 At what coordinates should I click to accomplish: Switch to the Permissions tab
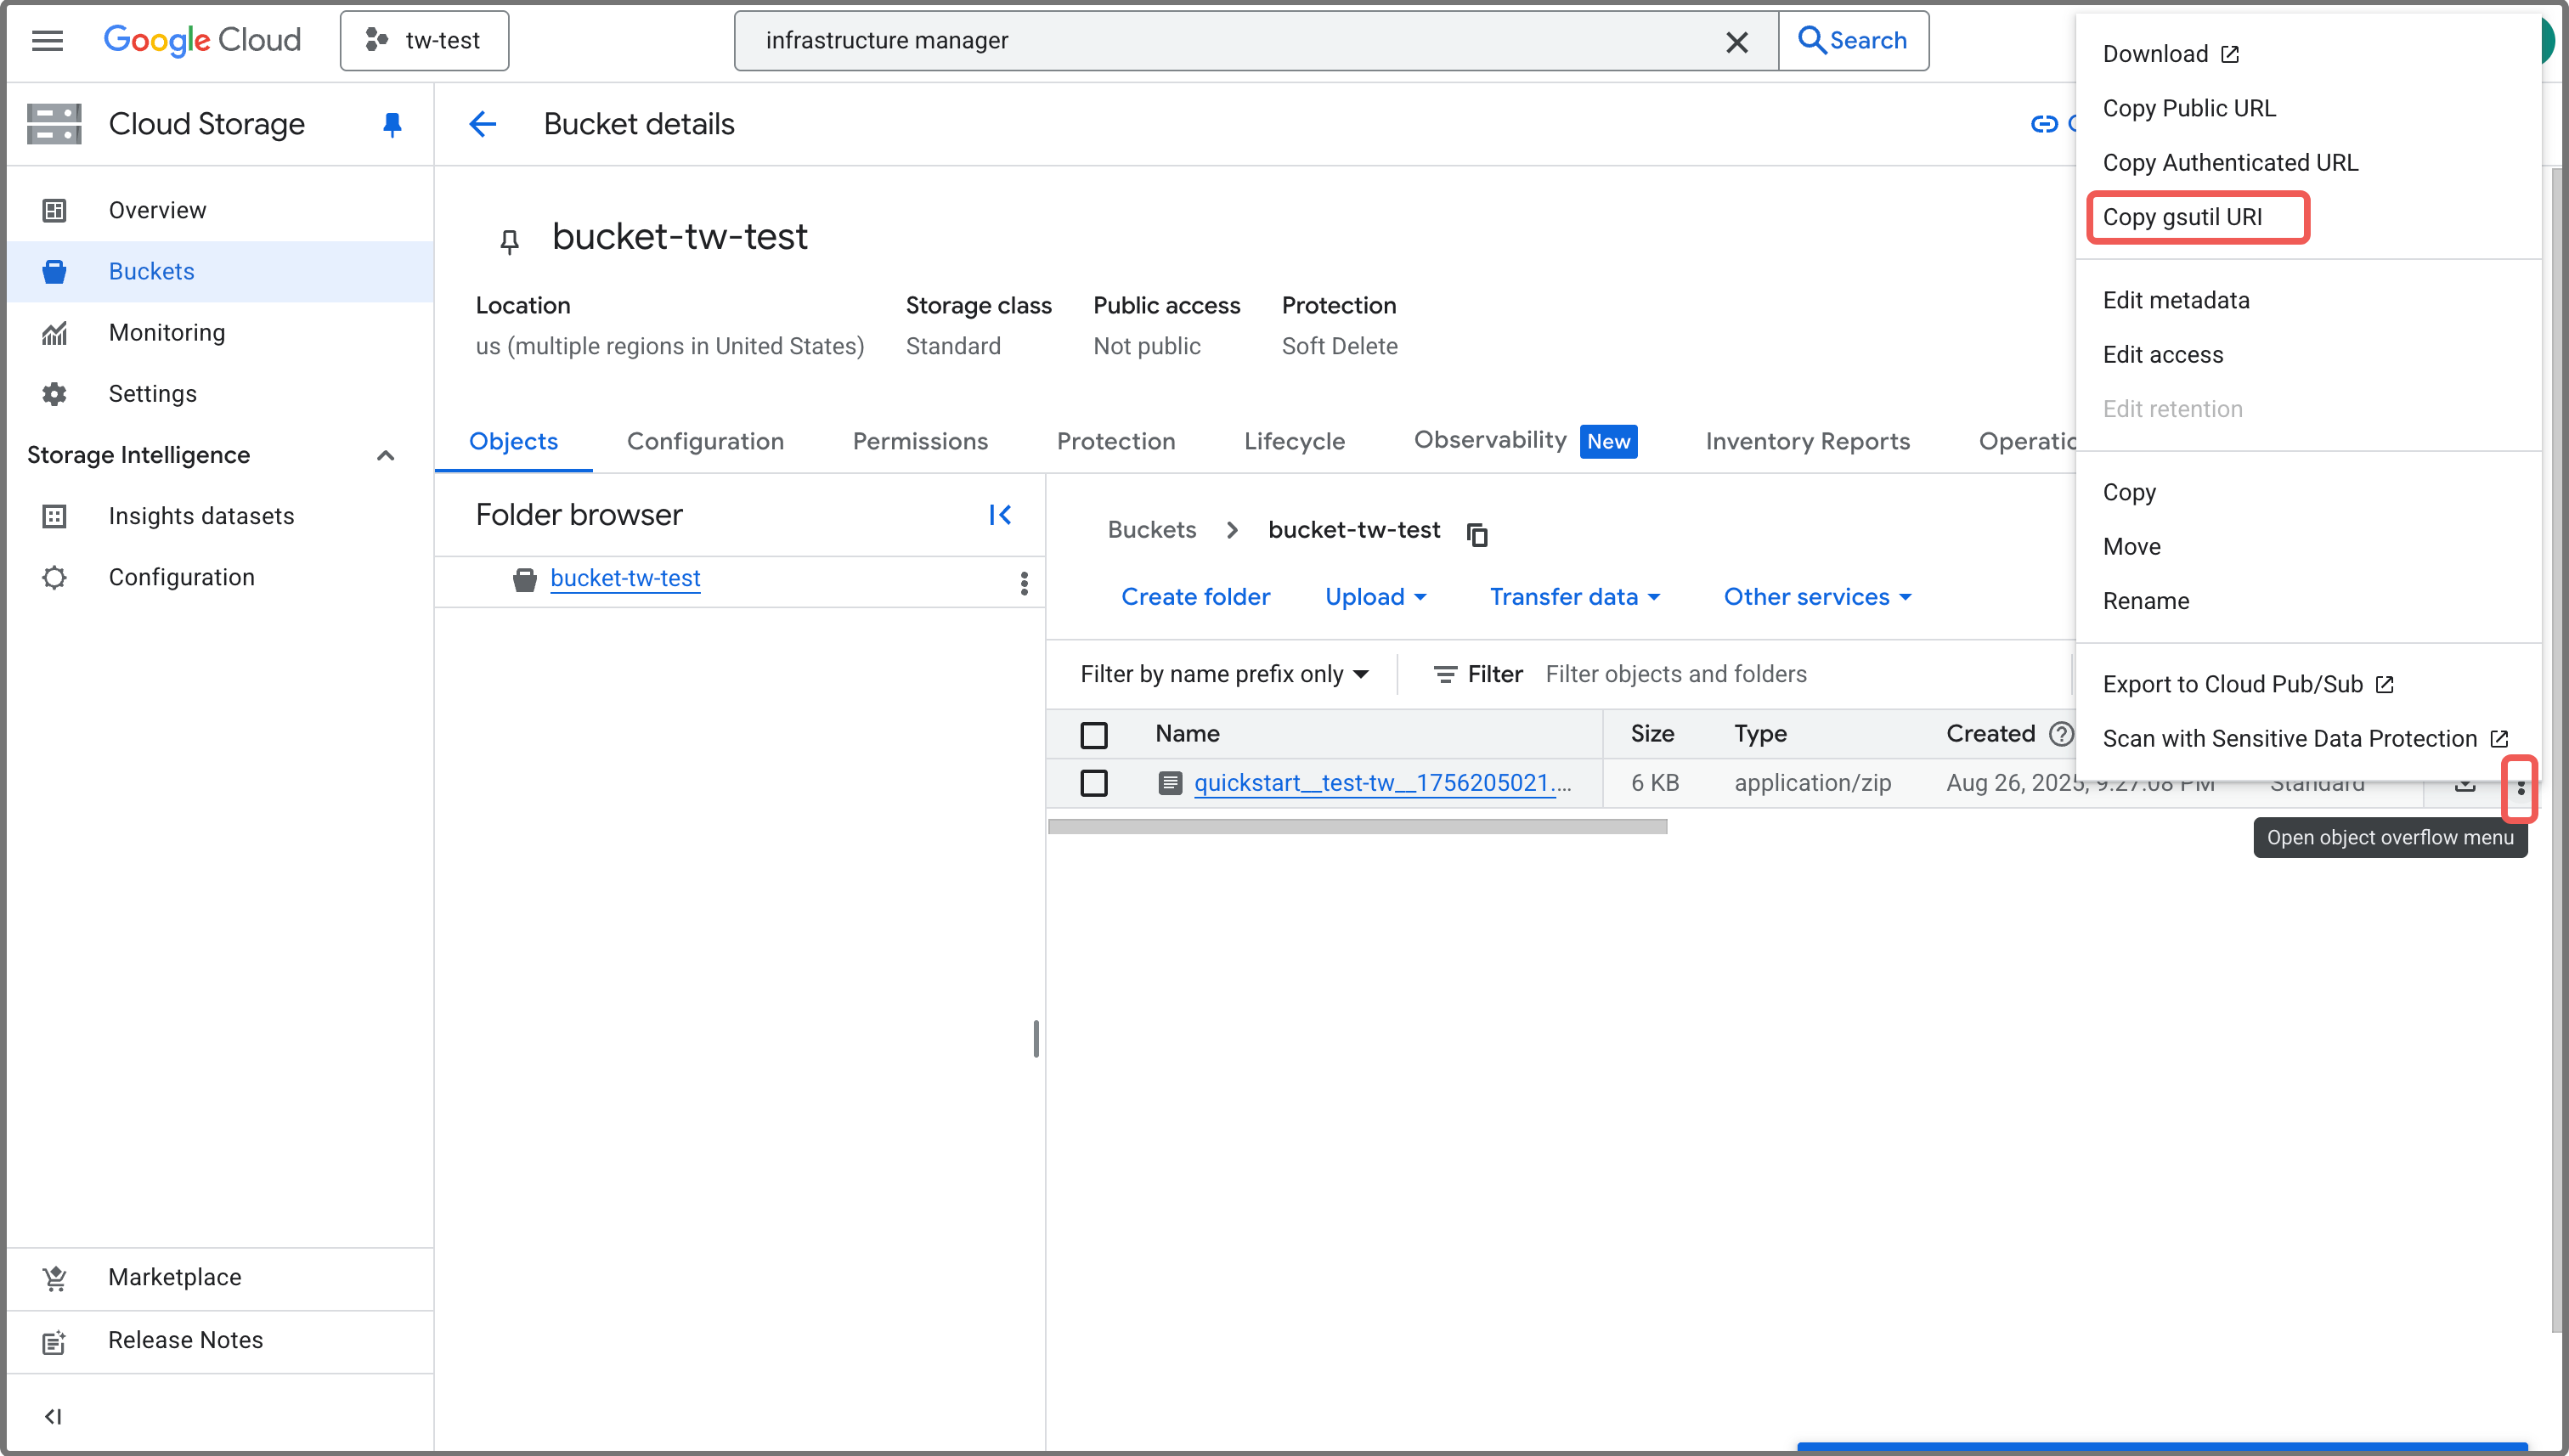919,441
